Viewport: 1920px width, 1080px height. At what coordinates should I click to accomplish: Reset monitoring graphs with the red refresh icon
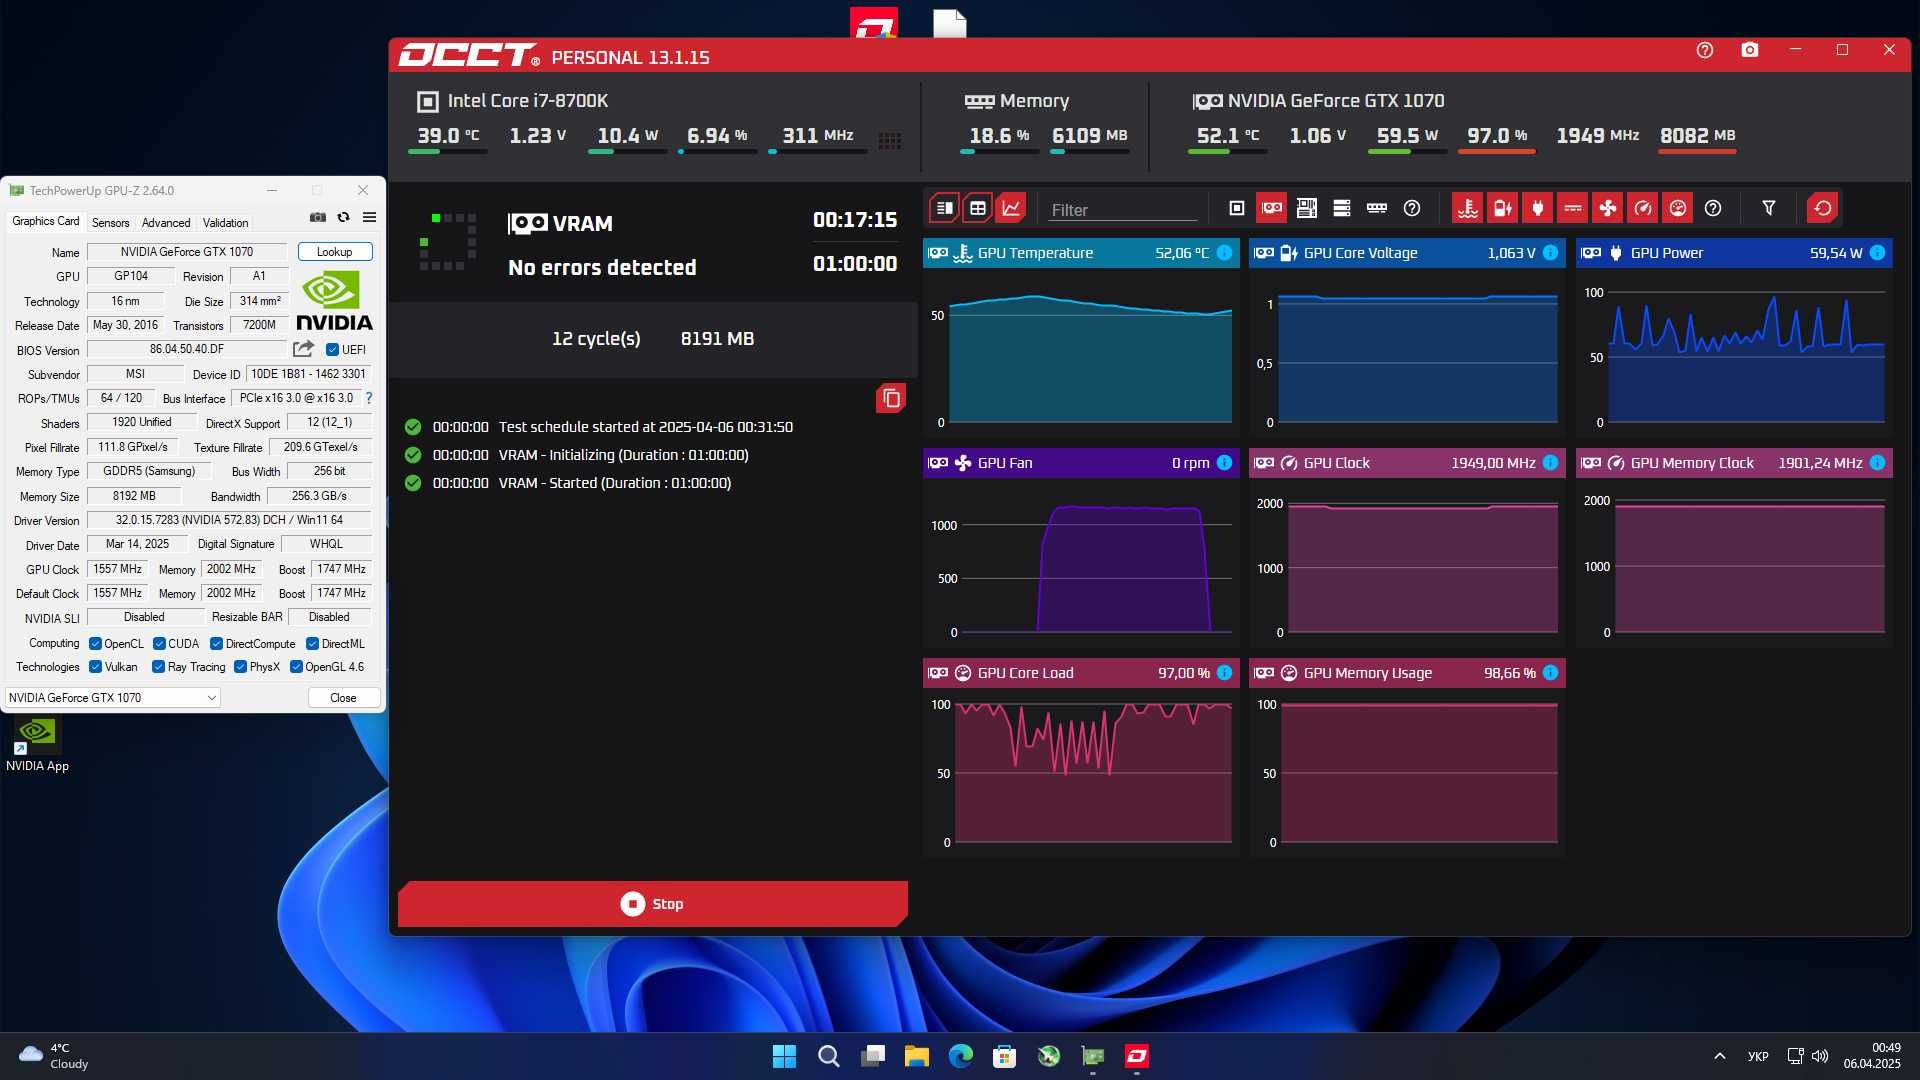click(x=1823, y=208)
